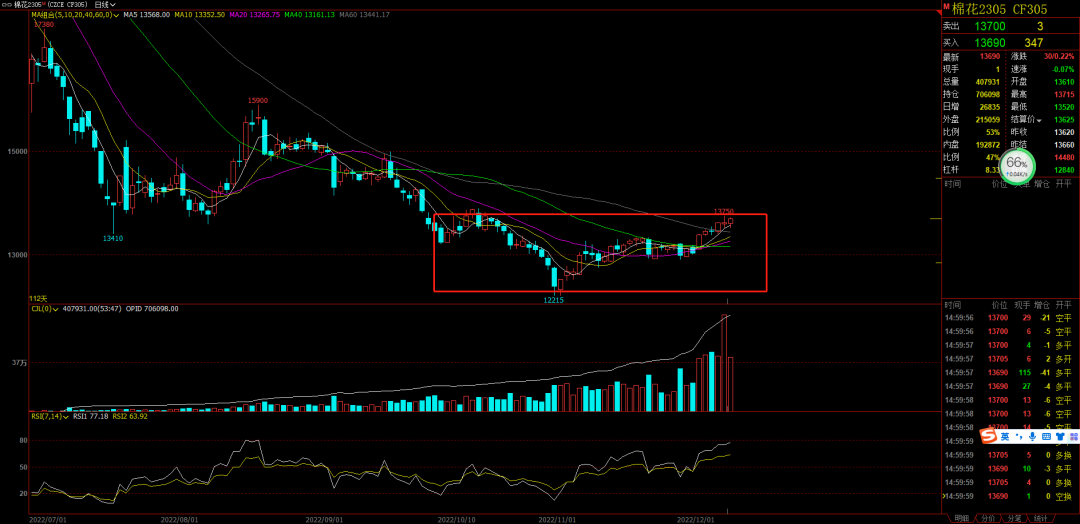Click the 12215 lowest price marker
This screenshot has width=1080, height=524.
(554, 300)
